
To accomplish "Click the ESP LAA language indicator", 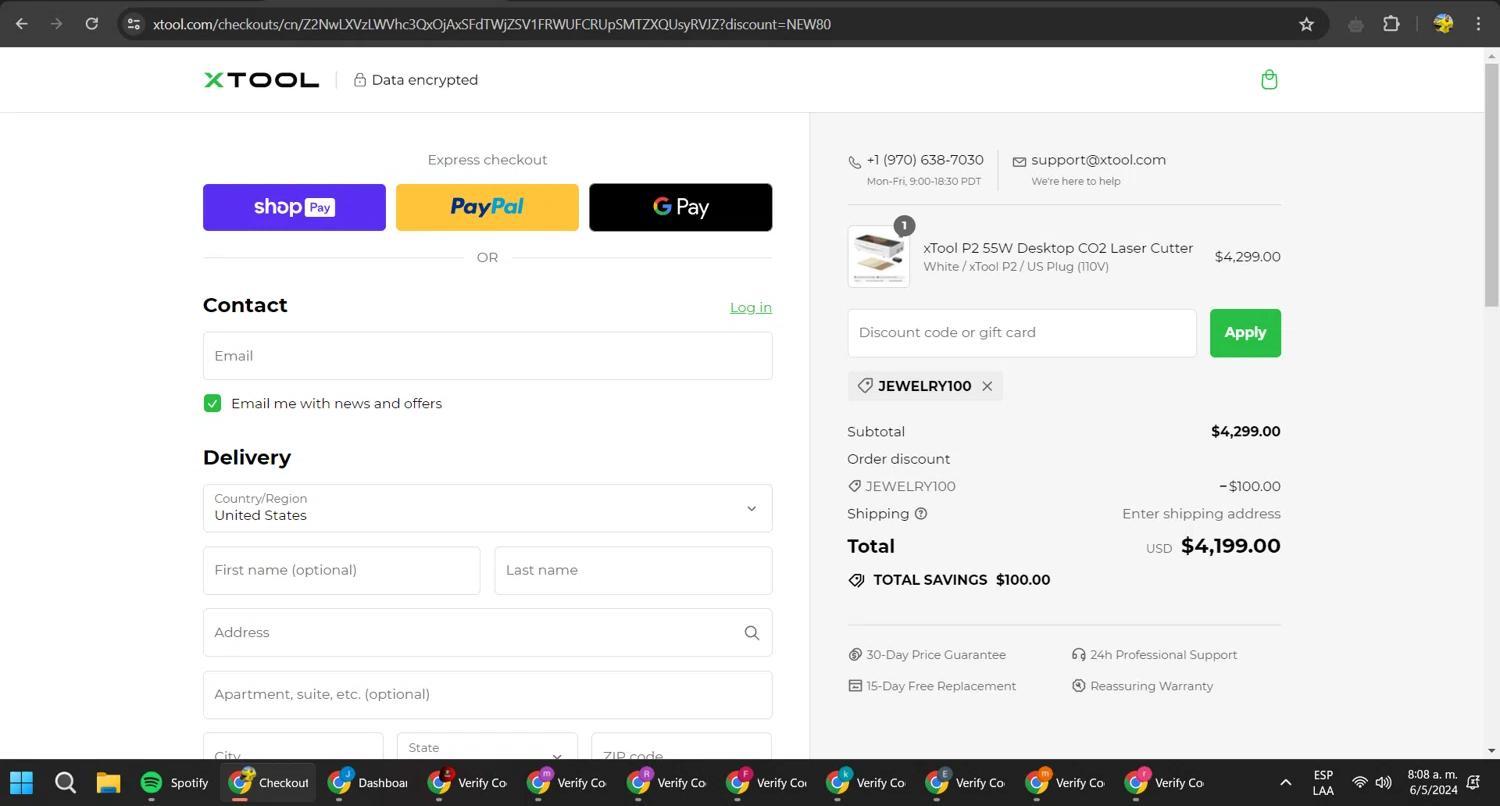I will point(1323,782).
